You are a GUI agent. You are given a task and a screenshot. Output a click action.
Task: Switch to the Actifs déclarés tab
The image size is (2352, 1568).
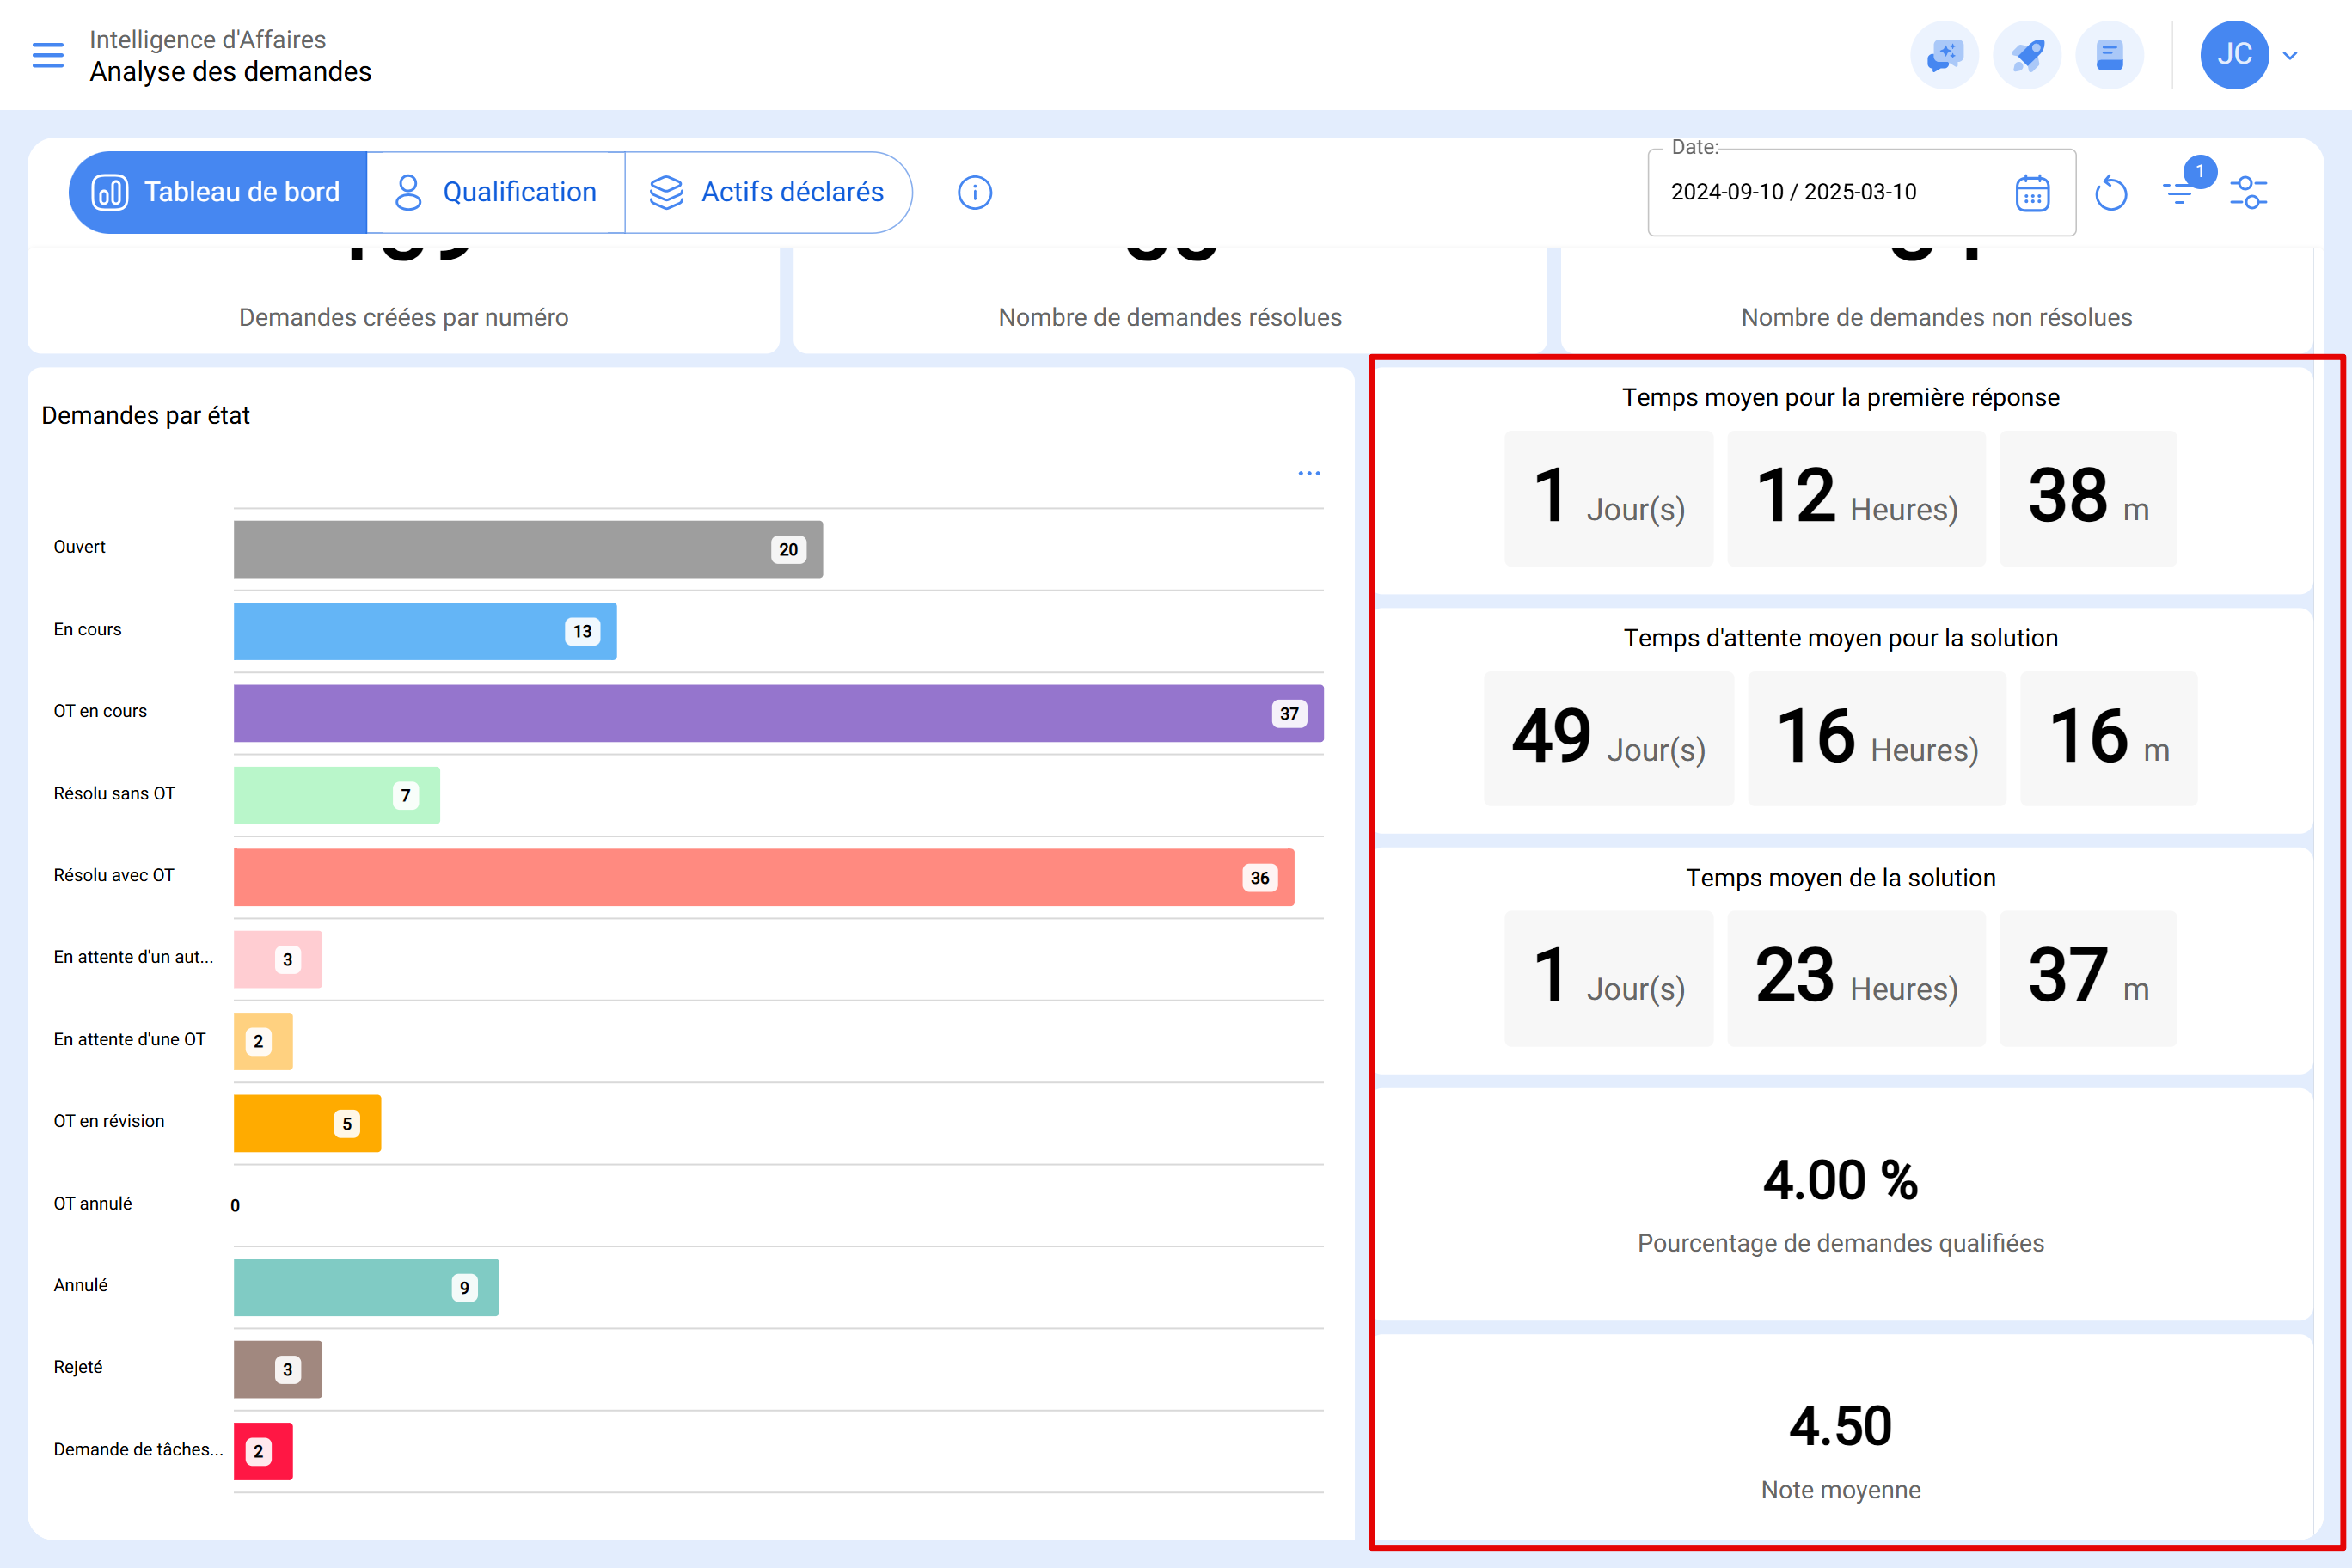pos(768,192)
